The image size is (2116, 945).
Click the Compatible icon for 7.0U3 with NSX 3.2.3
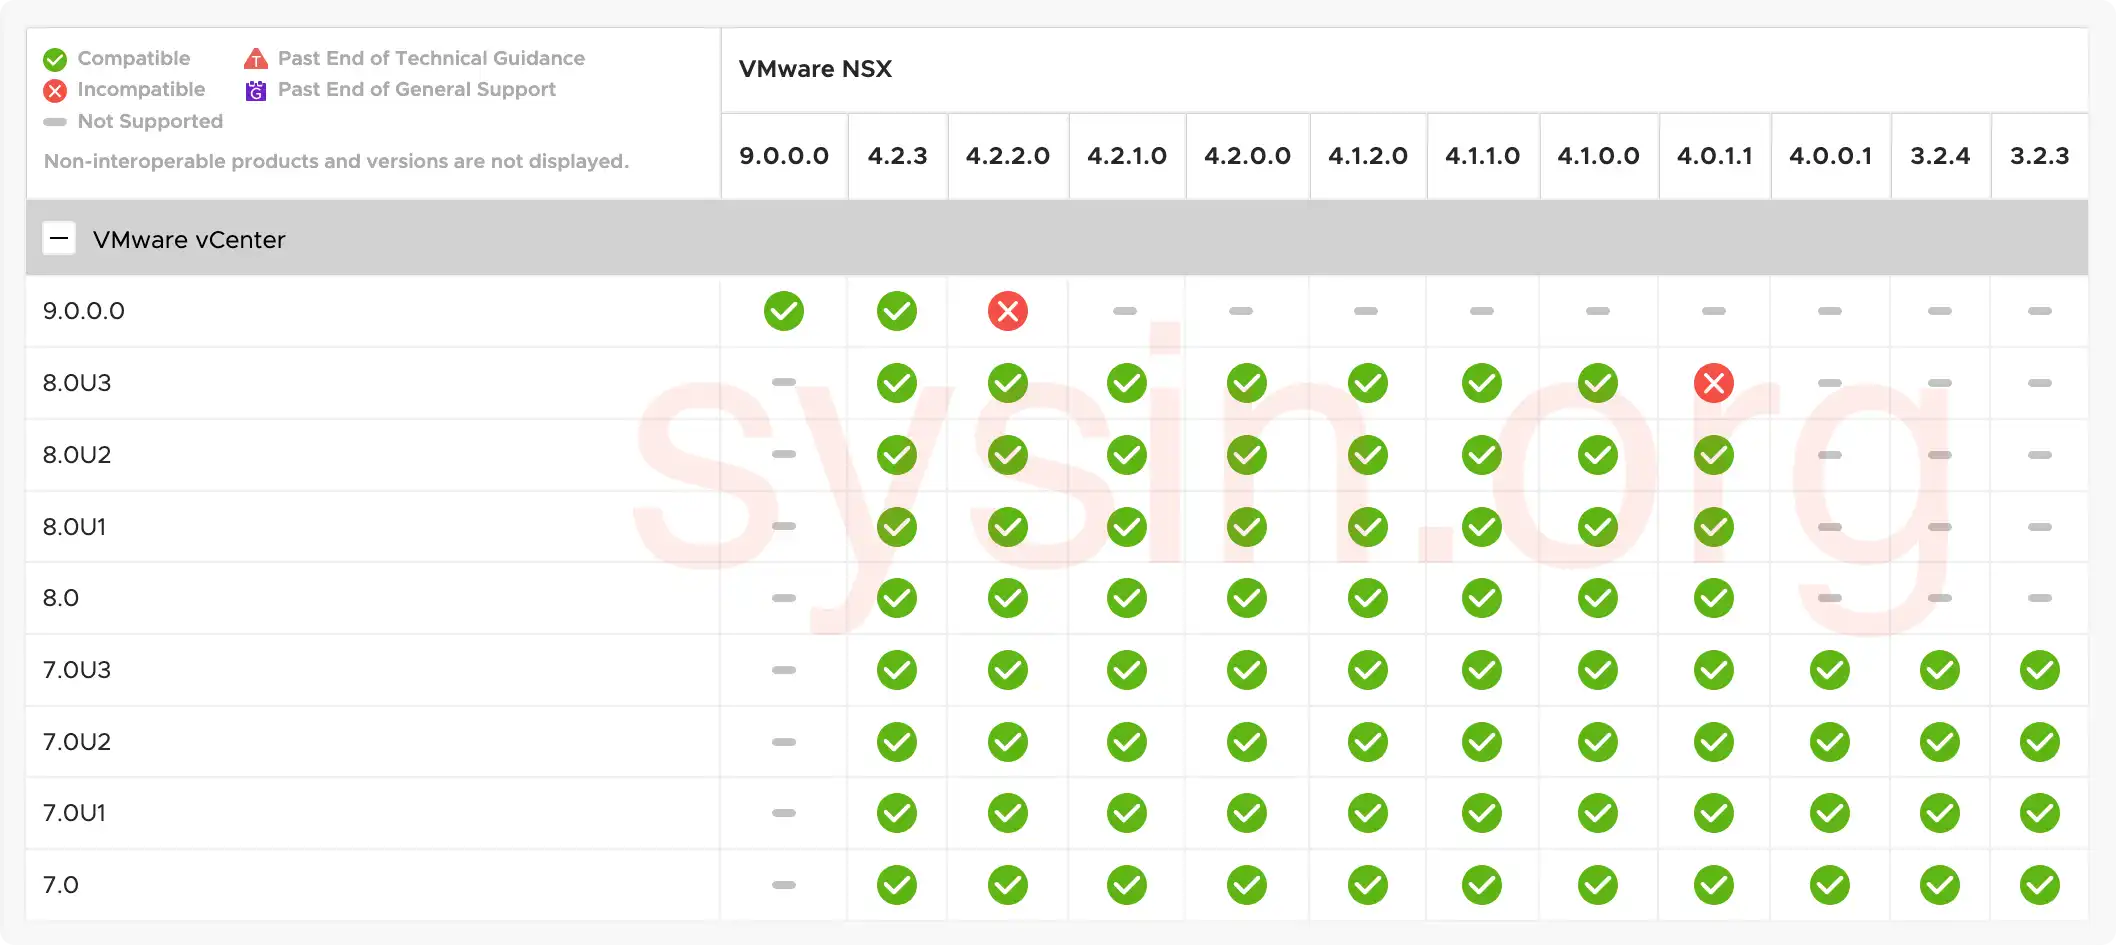pos(2040,670)
